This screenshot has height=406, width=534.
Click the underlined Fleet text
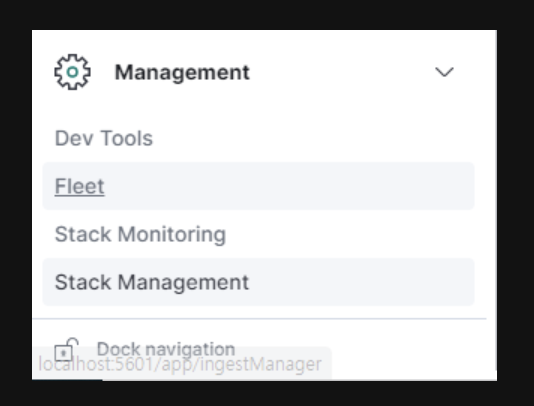(x=80, y=186)
